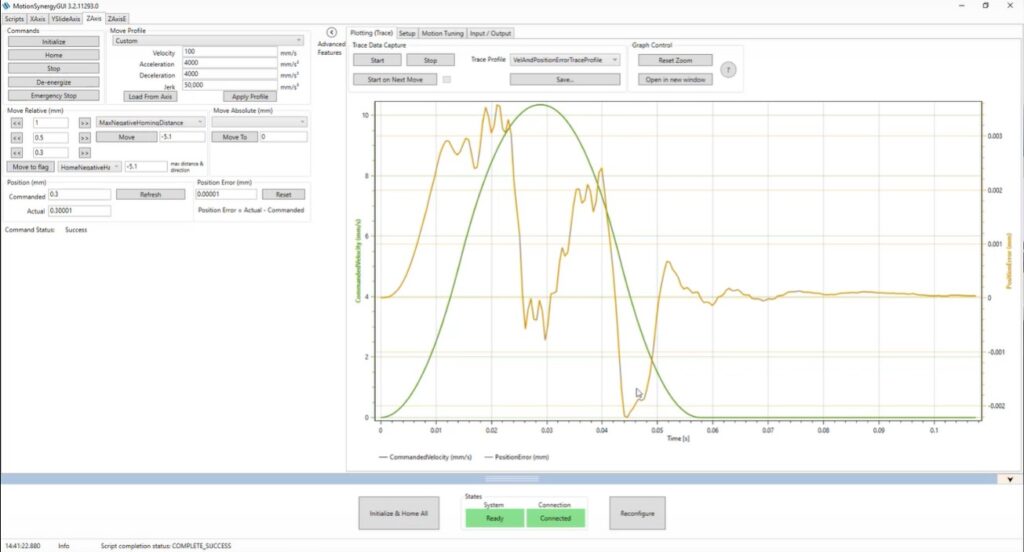Image resolution: width=1024 pixels, height=552 pixels.
Task: Click the MotionSynergyGUI title bar app icon
Action: tap(7, 5)
